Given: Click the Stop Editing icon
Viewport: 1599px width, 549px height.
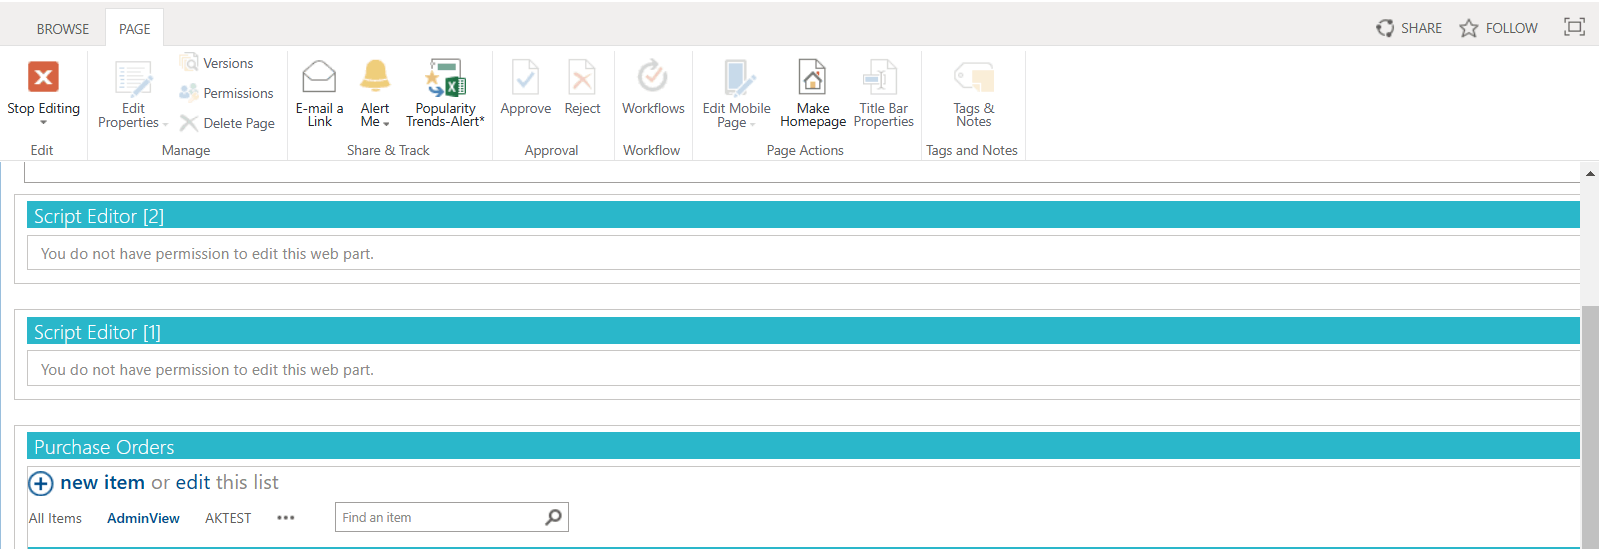Looking at the screenshot, I should pos(43,77).
